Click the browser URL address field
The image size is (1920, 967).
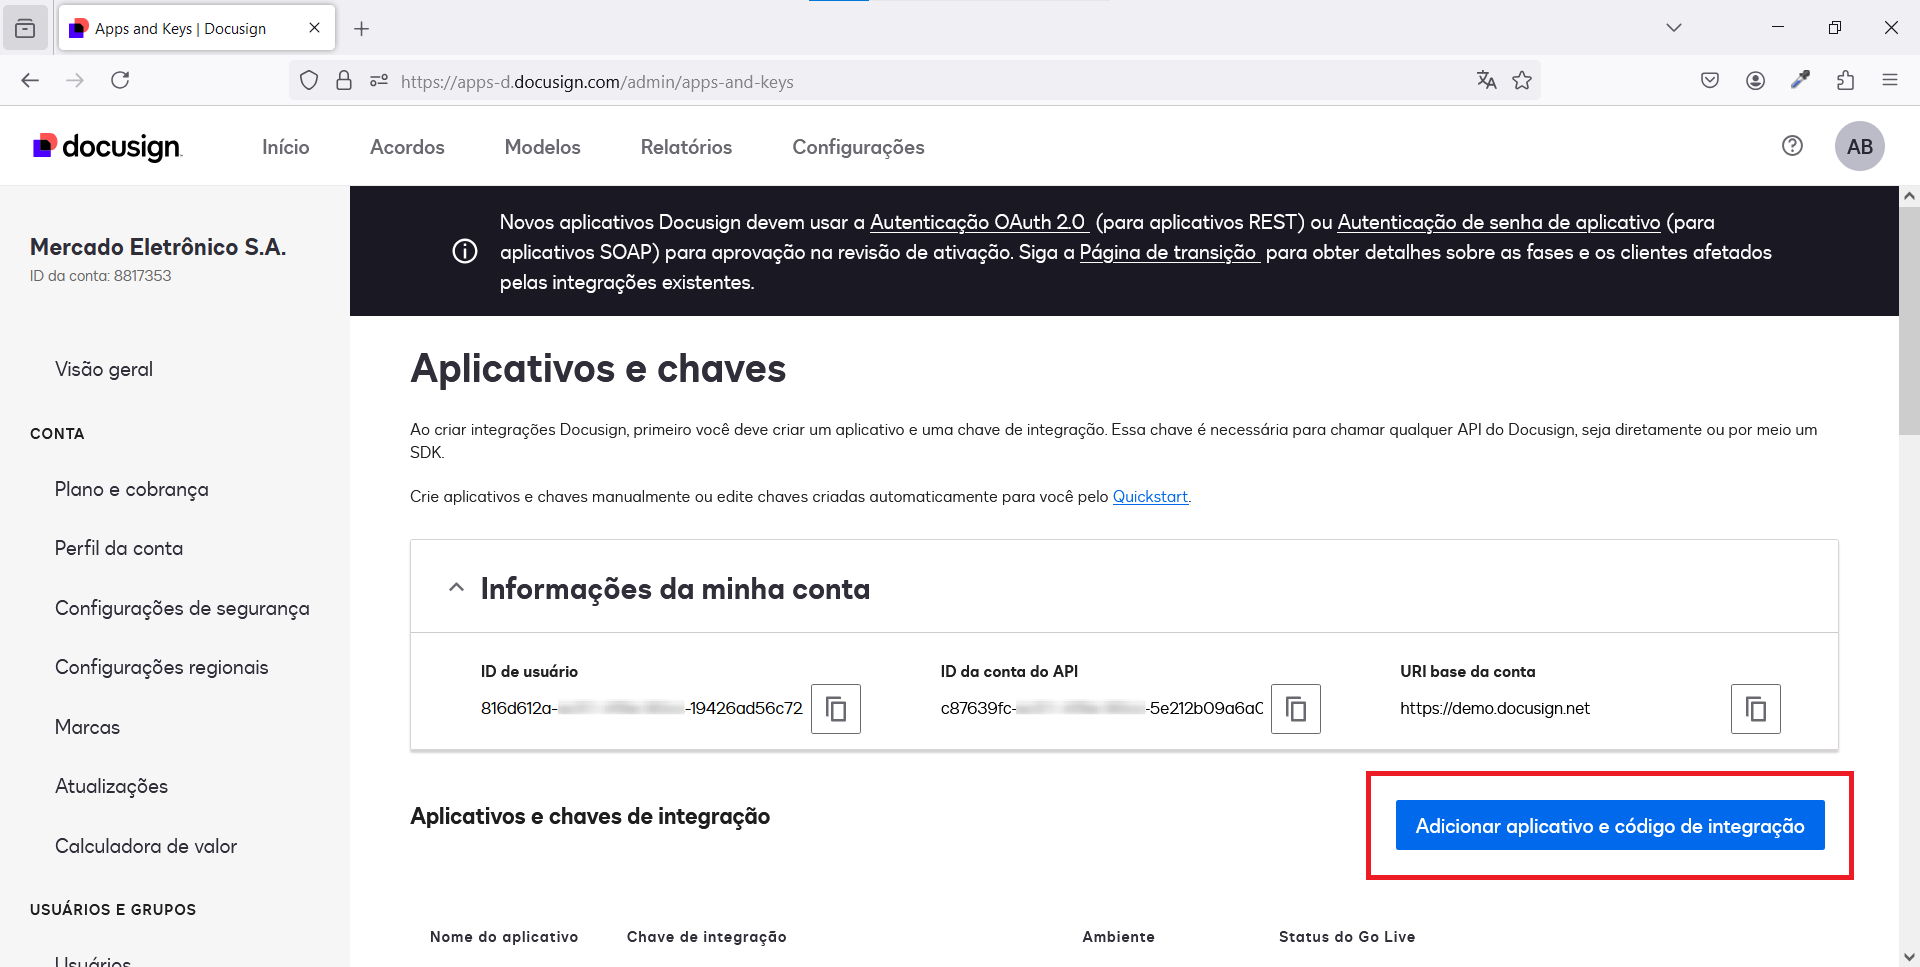(900, 82)
